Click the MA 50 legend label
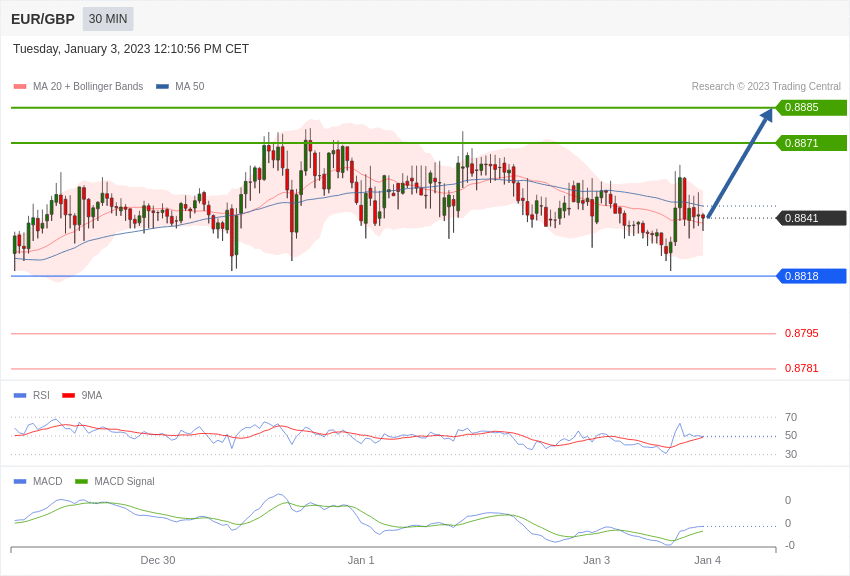Screen dimensions: 850x576 click(190, 86)
